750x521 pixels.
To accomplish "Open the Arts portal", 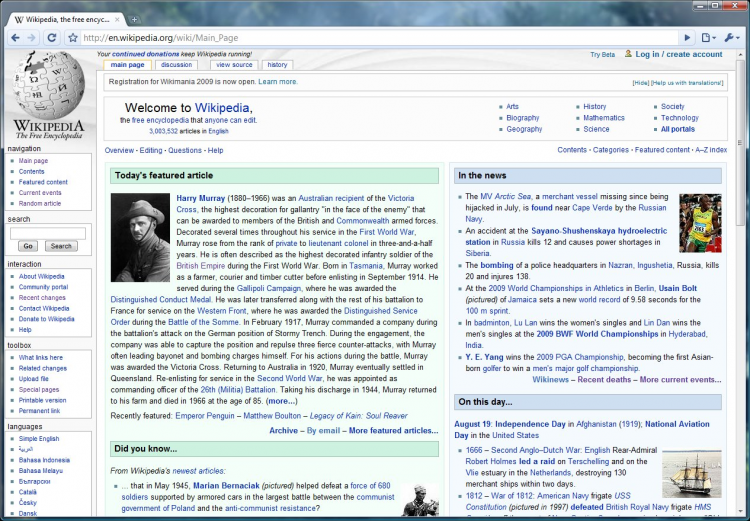I will point(512,107).
